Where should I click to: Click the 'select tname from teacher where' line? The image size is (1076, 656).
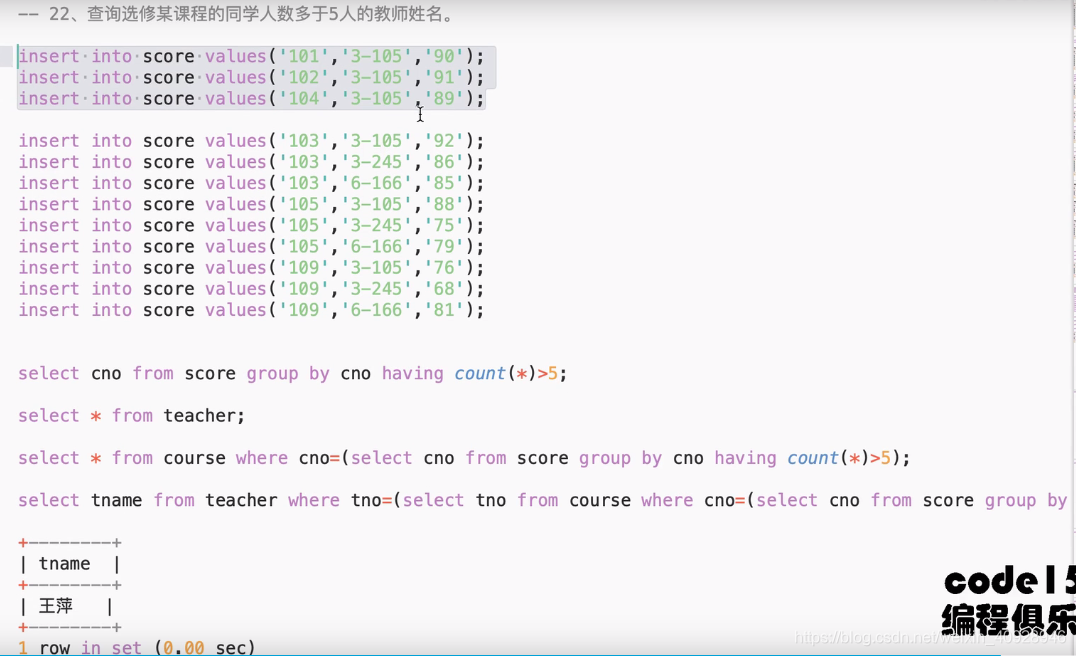(543, 500)
